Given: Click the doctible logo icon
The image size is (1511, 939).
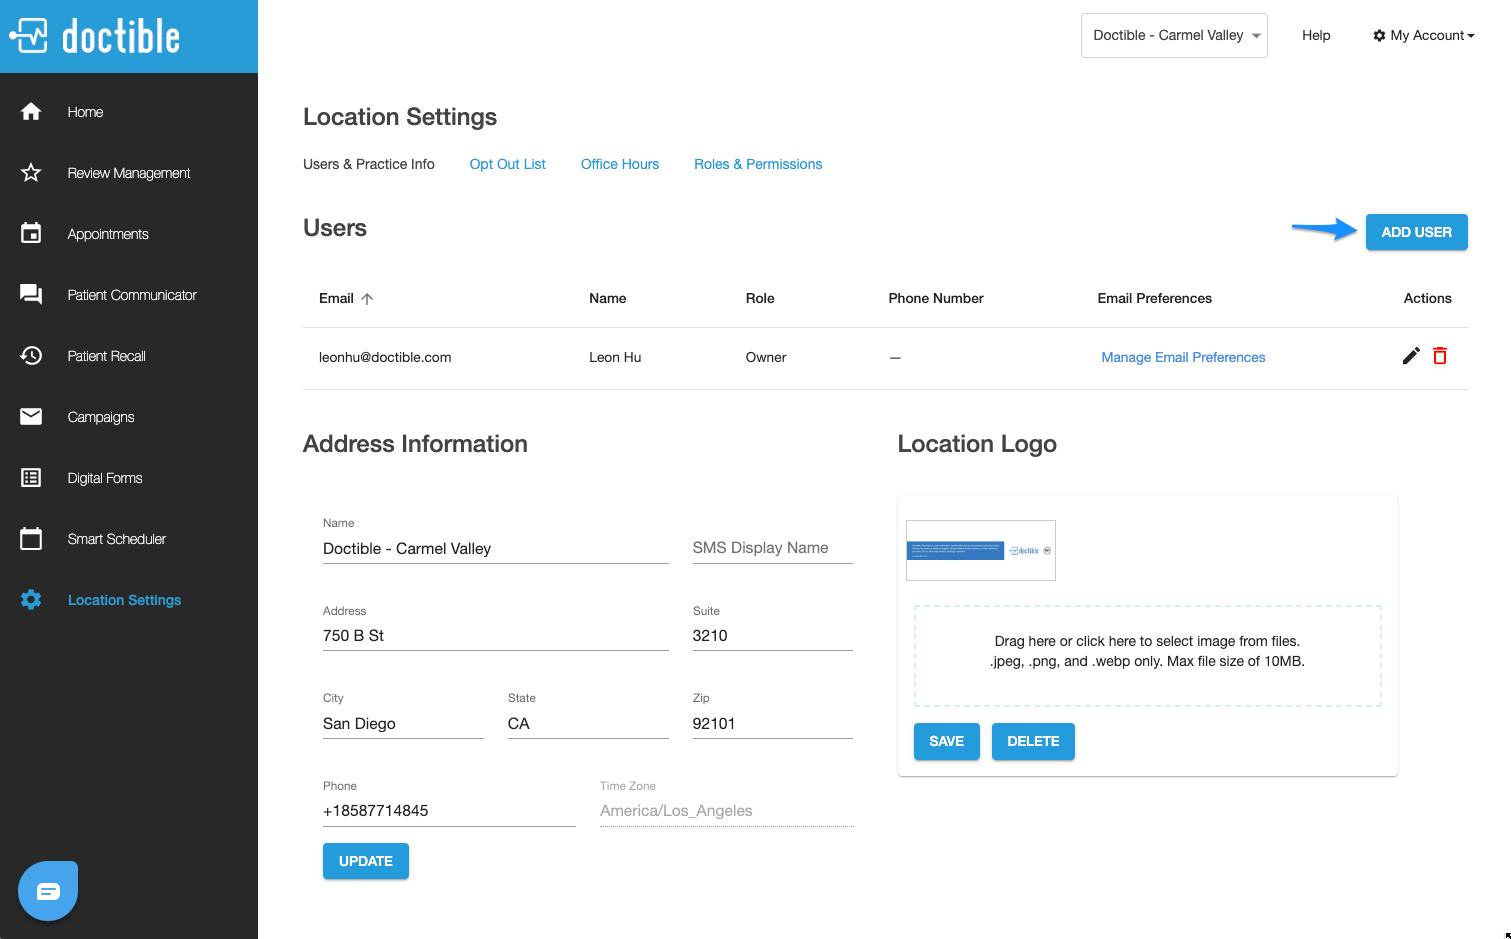Looking at the screenshot, I should pos(29,36).
